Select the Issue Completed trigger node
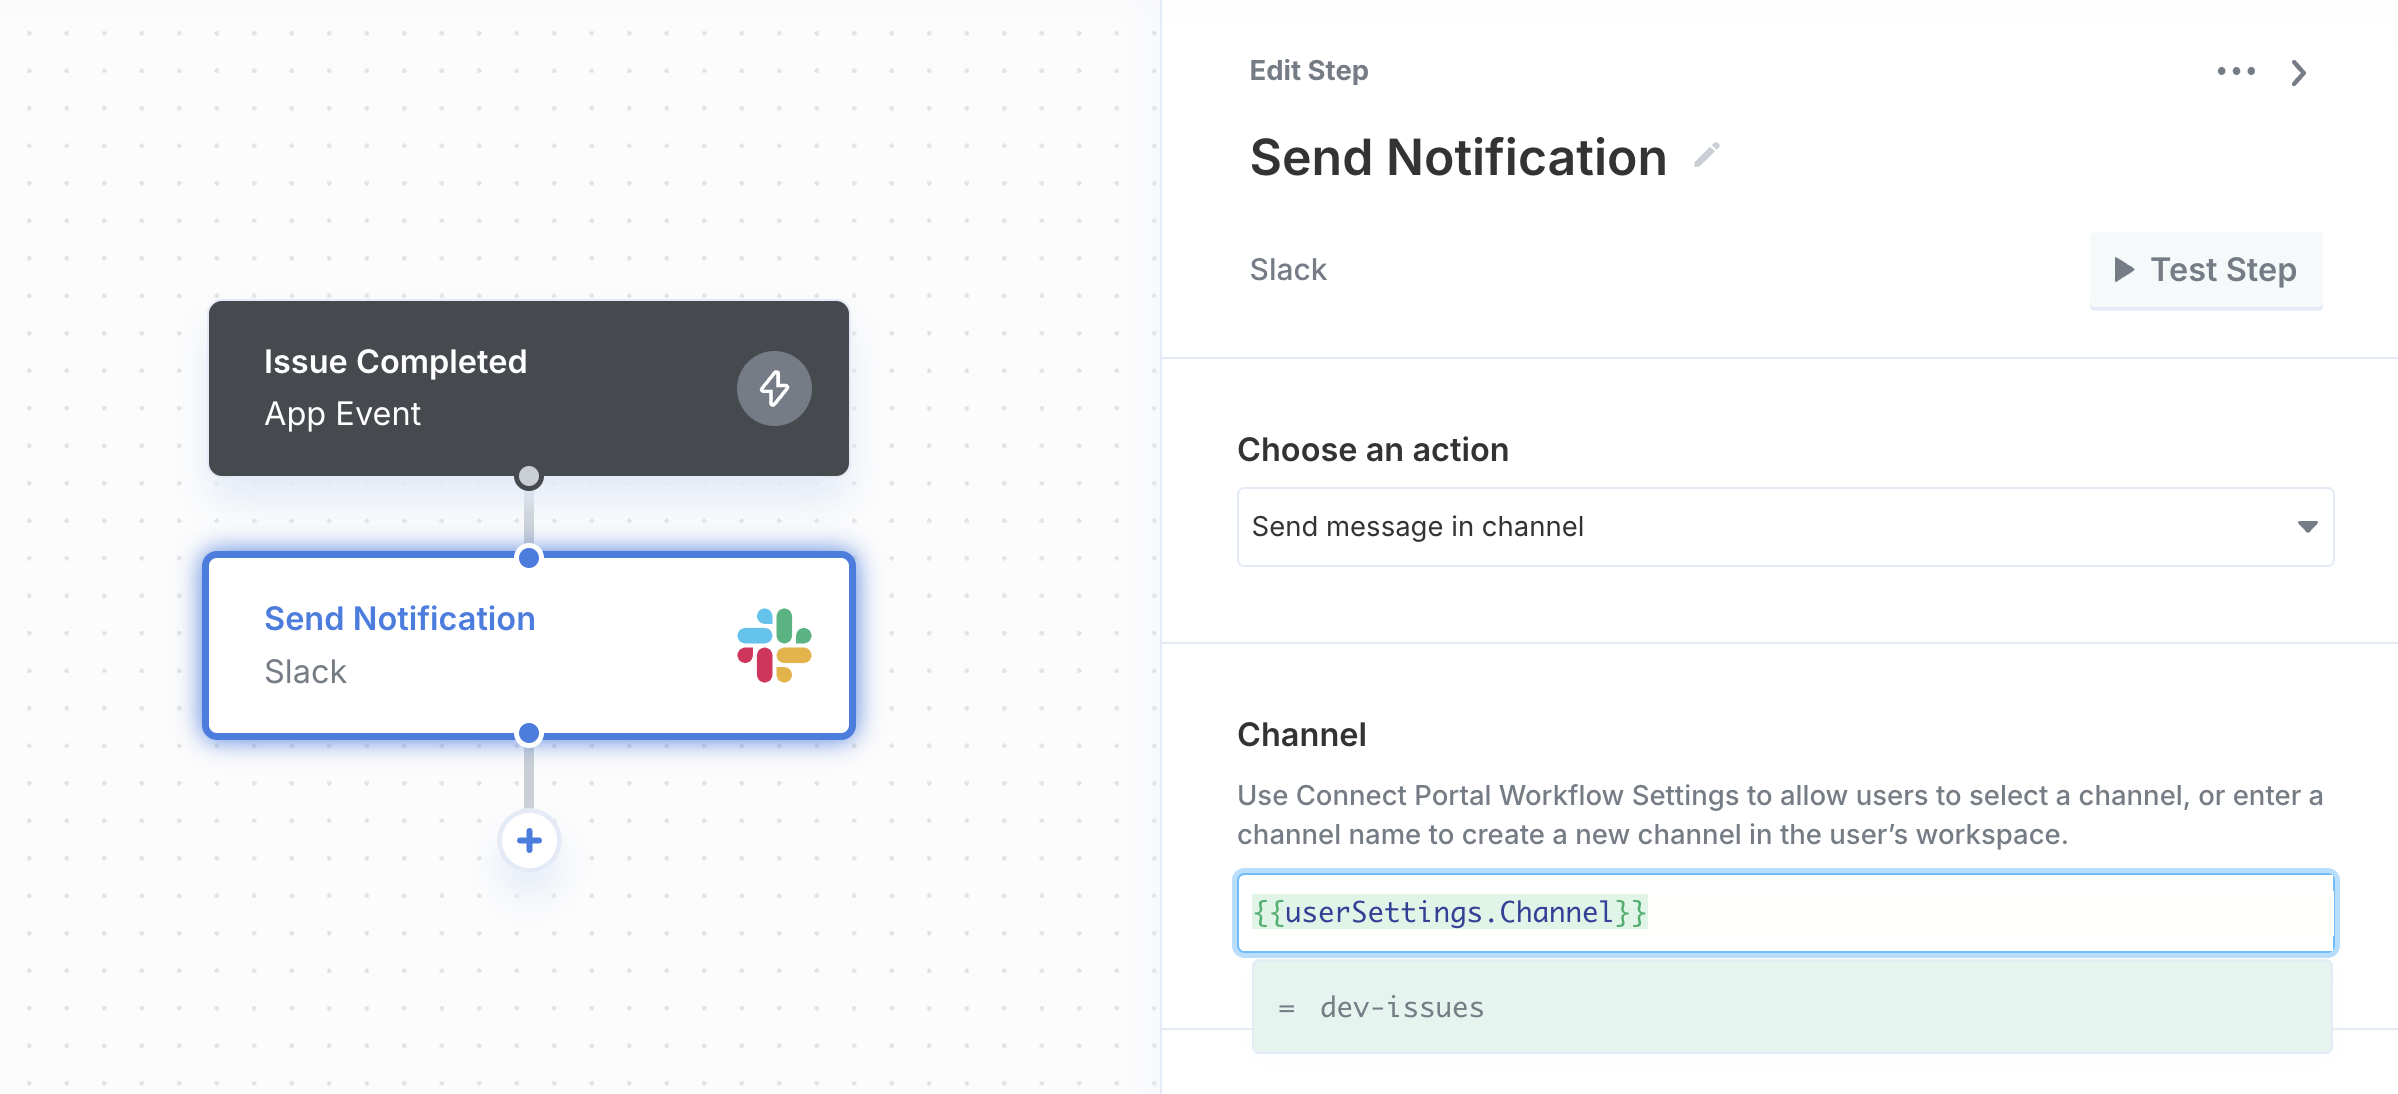The image size is (2398, 1094). [529, 388]
